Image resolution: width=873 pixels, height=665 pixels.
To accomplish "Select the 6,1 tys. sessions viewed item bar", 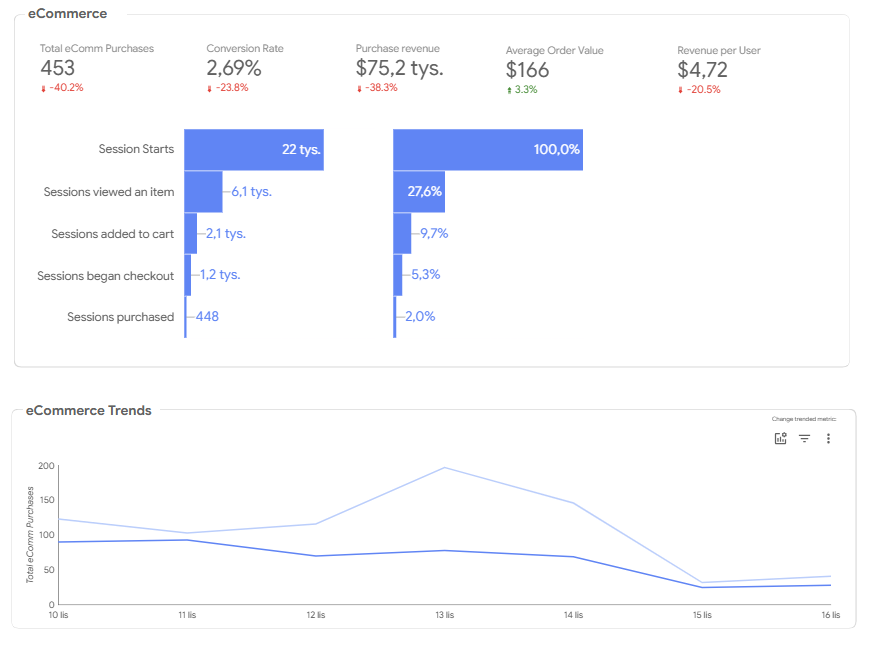I will tap(203, 192).
